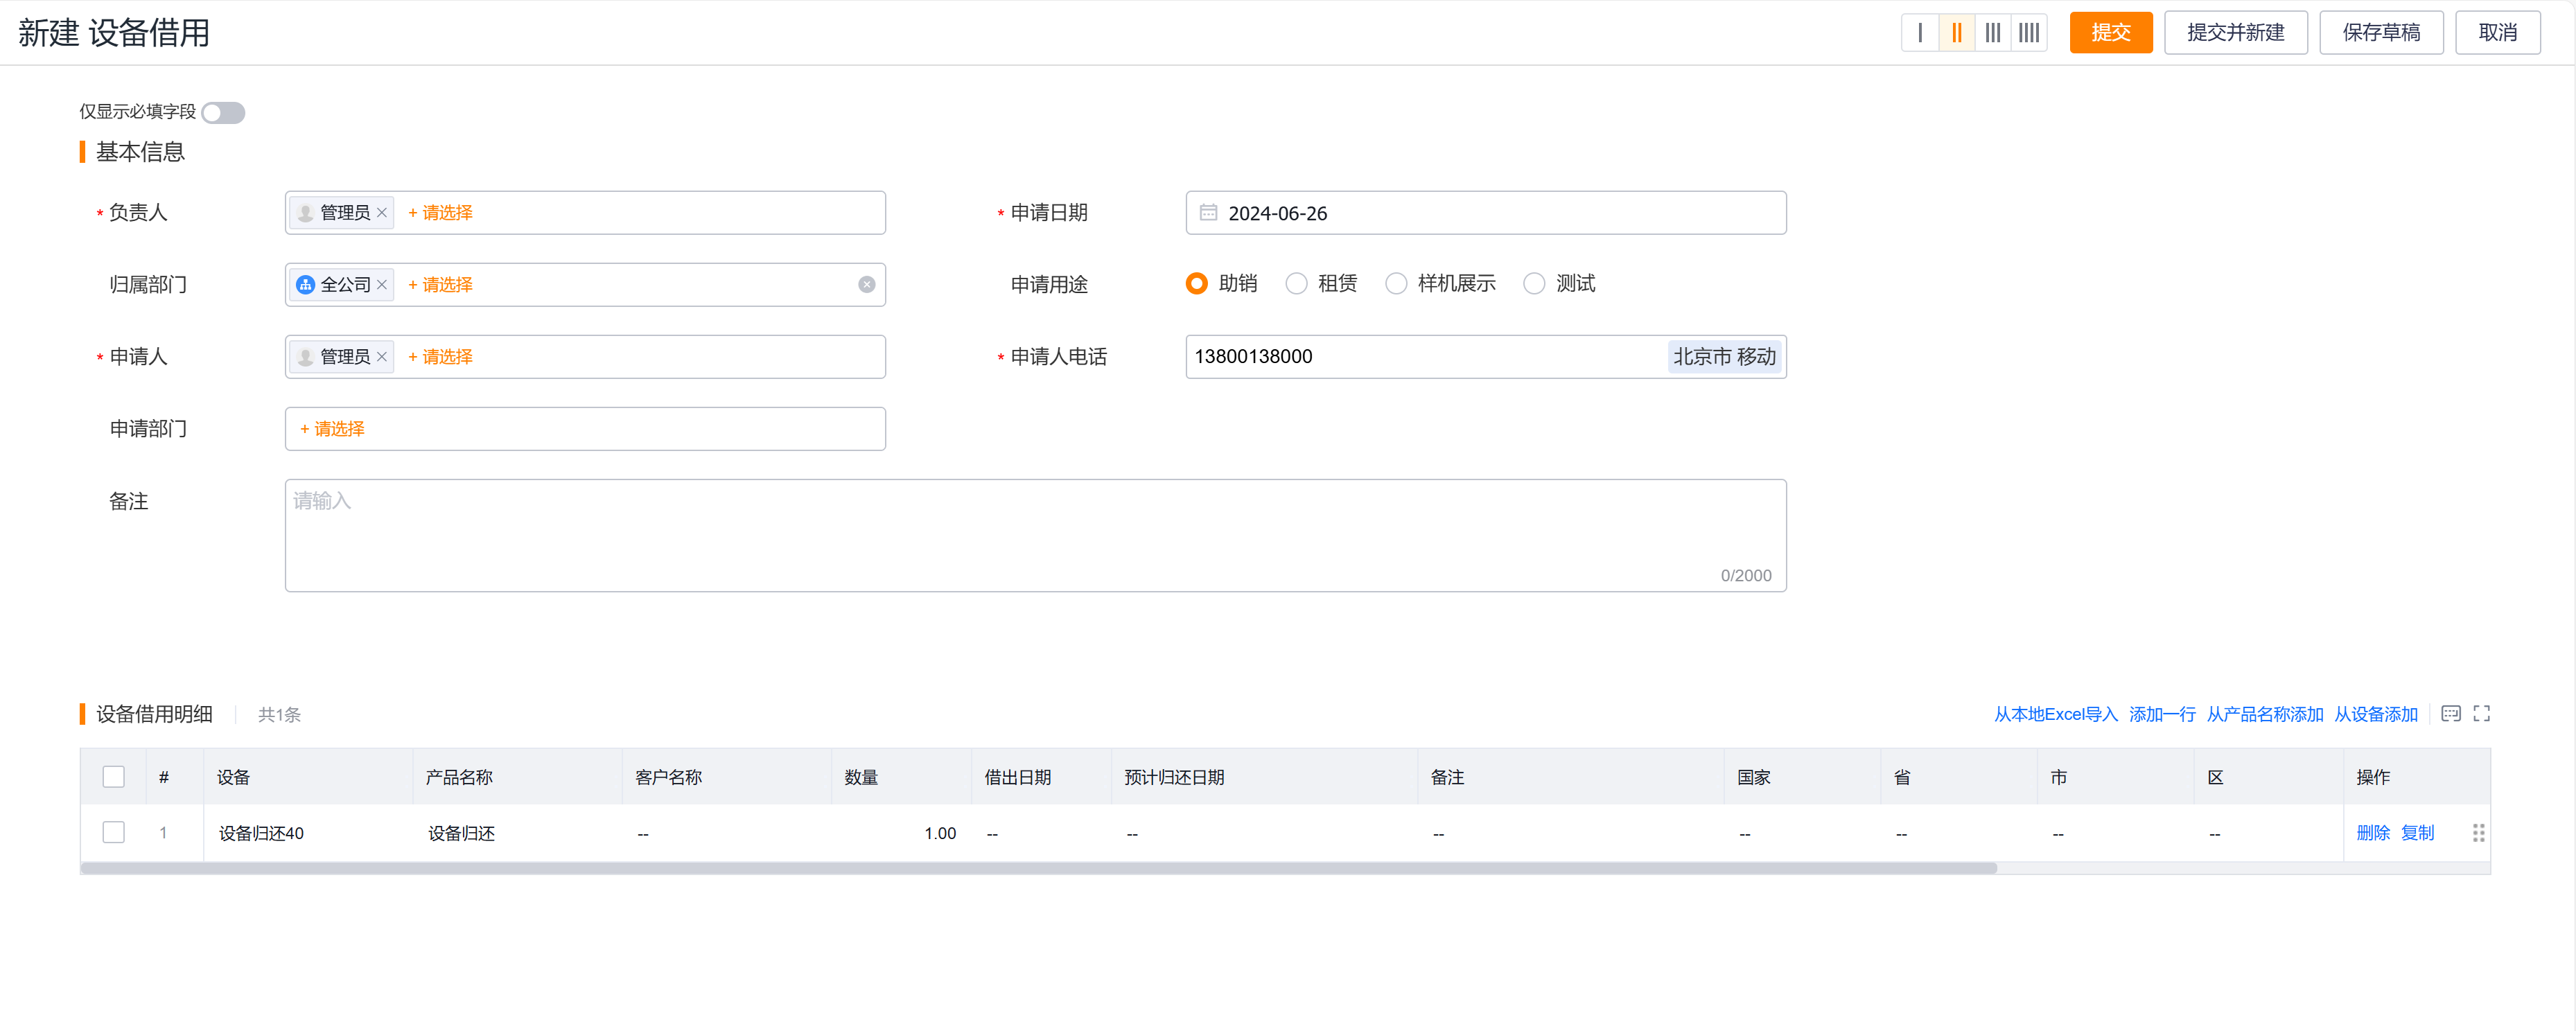
Task: Switch to single-column layout icon
Action: [x=1919, y=33]
